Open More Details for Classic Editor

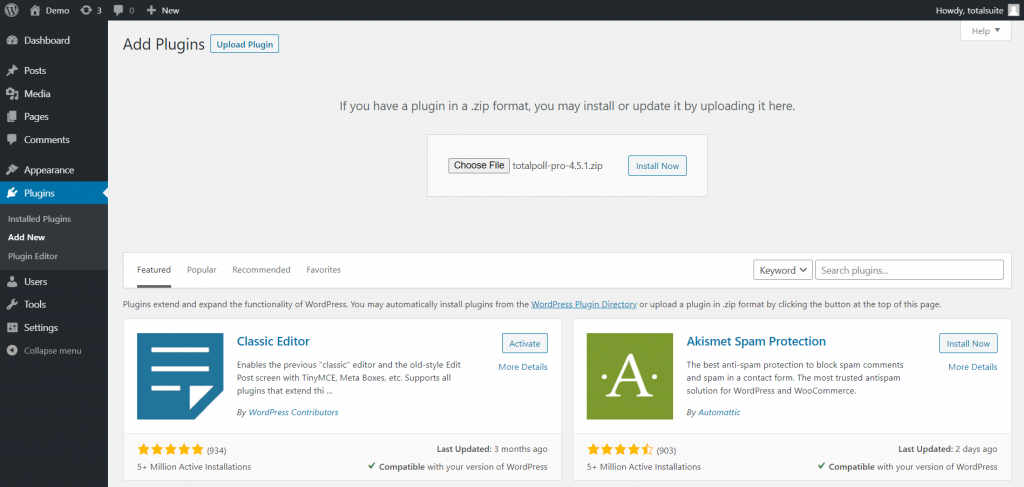pos(522,367)
